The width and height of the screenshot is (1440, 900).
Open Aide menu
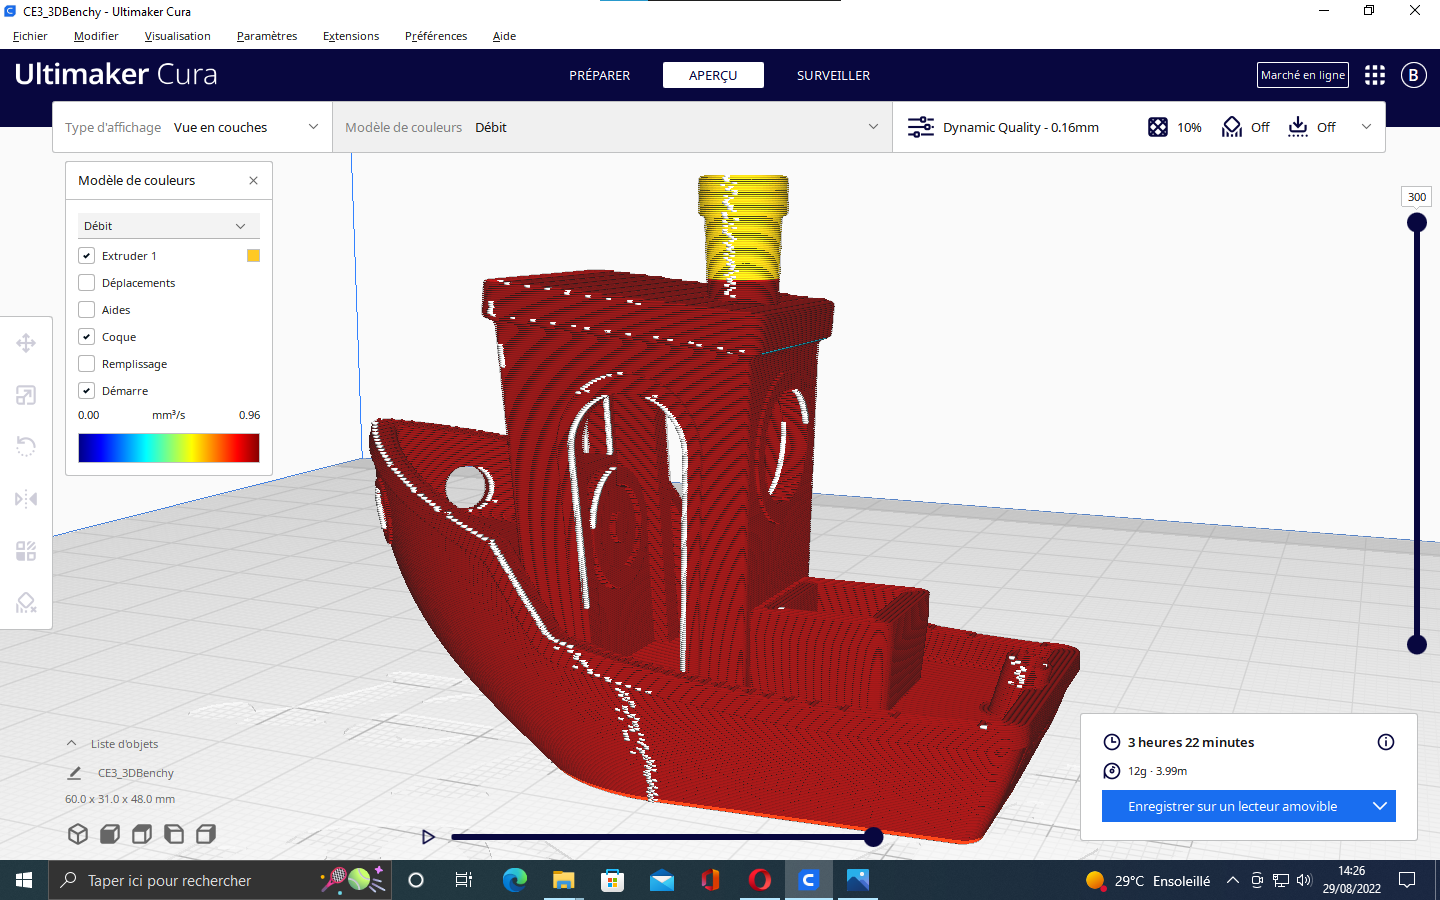pyautogui.click(x=504, y=36)
